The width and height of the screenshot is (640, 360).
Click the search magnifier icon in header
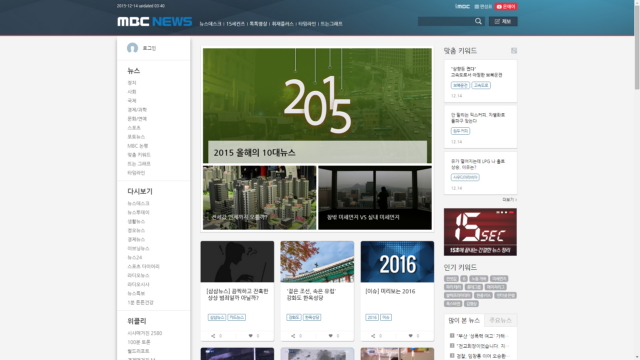(x=478, y=21)
